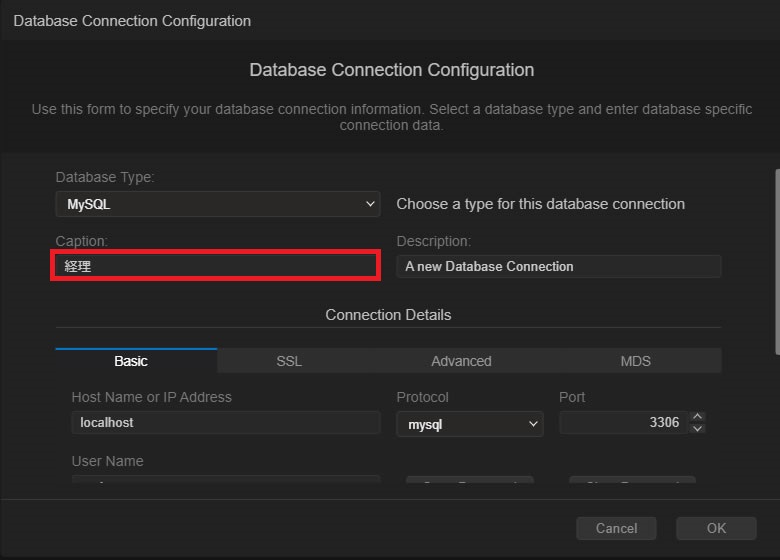Click the User Name input field
This screenshot has width=780, height=560.
click(225, 481)
